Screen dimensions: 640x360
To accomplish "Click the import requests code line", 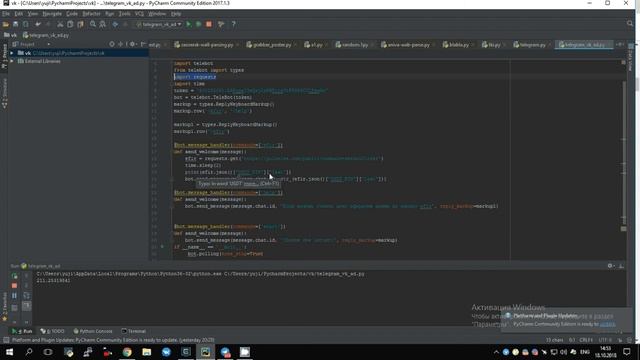I will coord(195,77).
